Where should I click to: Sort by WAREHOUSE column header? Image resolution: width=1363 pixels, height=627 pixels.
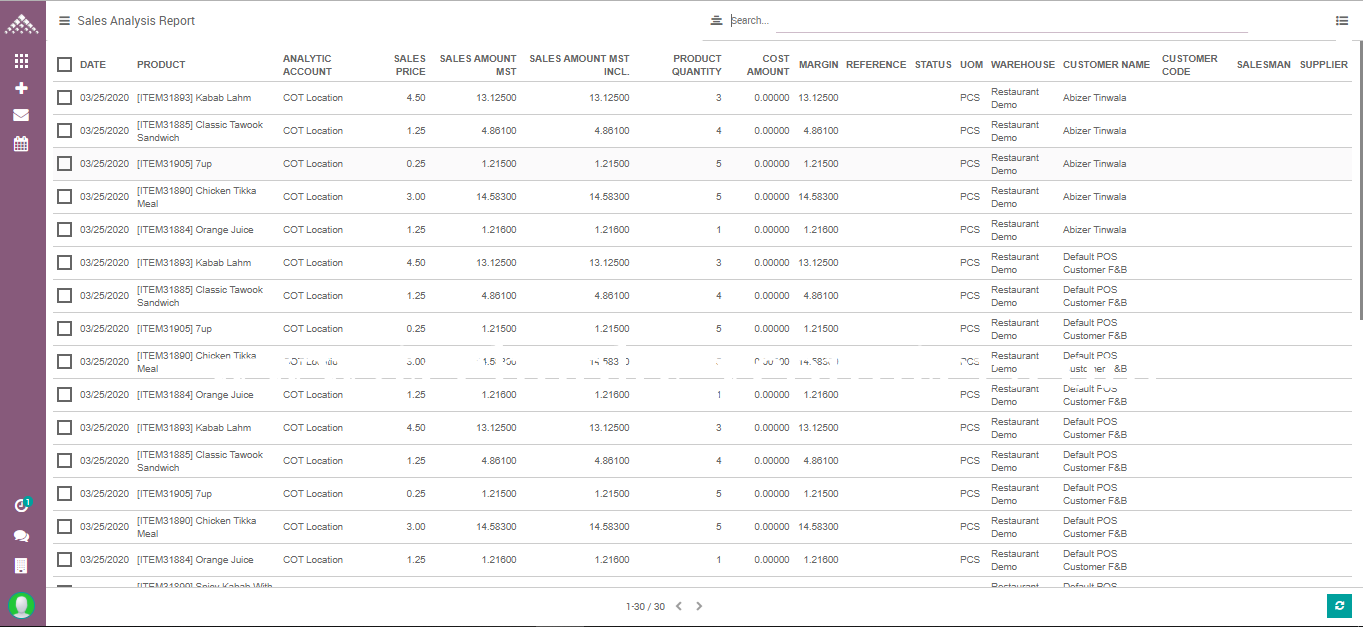[1023, 65]
